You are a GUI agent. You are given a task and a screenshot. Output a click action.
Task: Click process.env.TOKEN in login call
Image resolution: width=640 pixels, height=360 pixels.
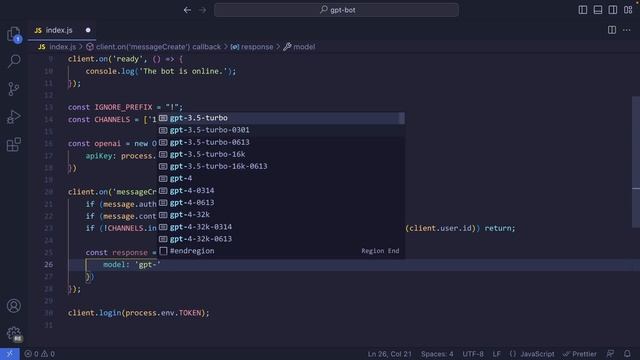tap(163, 313)
